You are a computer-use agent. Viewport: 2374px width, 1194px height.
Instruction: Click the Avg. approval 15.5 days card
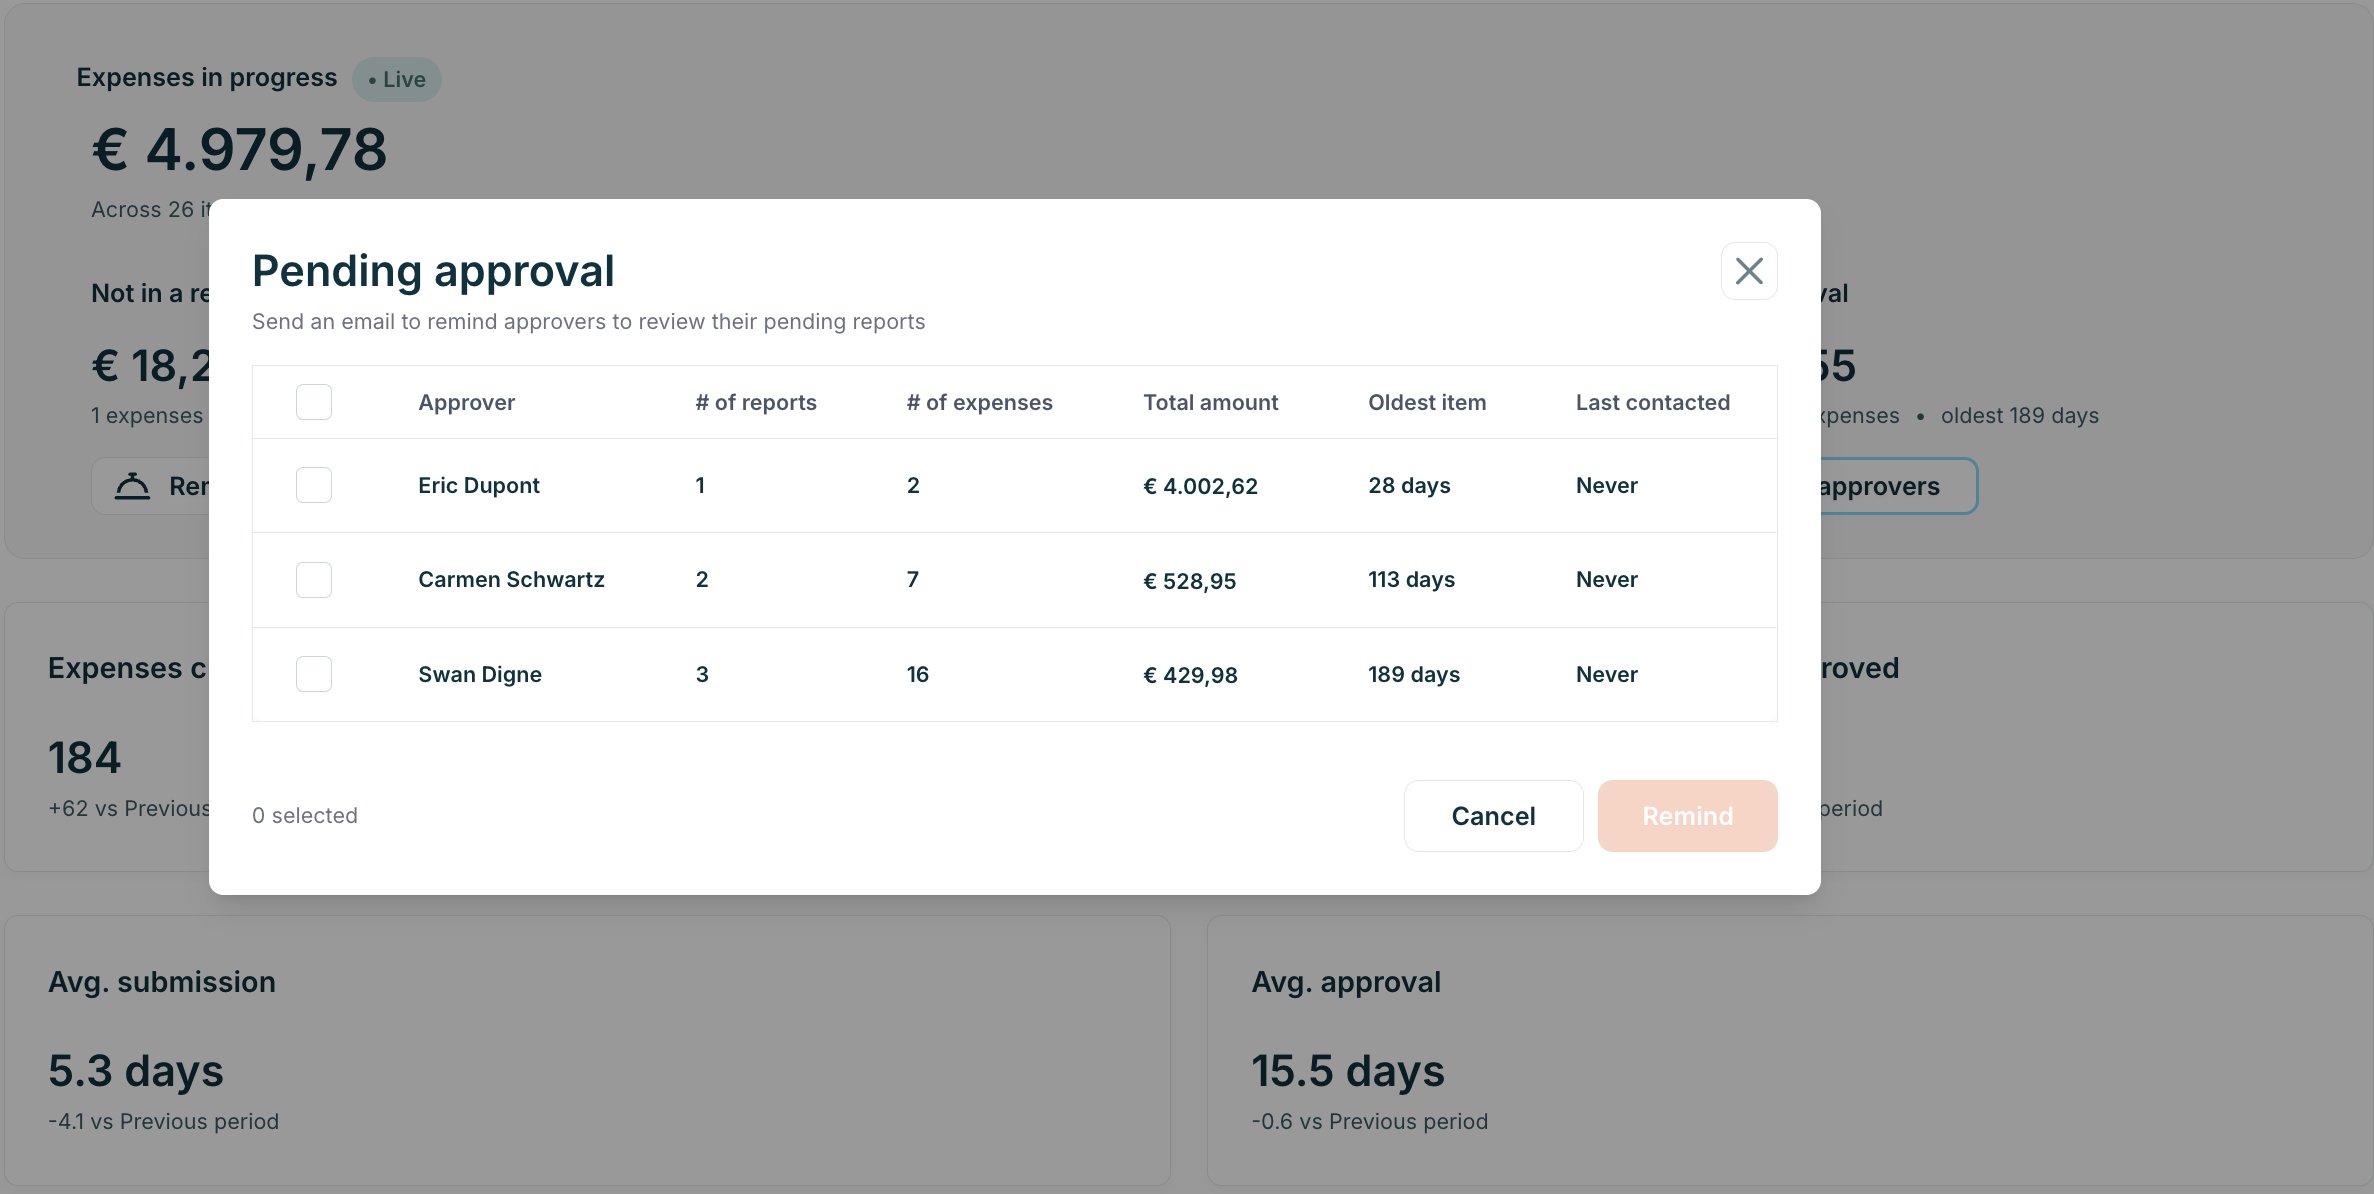1789,1050
